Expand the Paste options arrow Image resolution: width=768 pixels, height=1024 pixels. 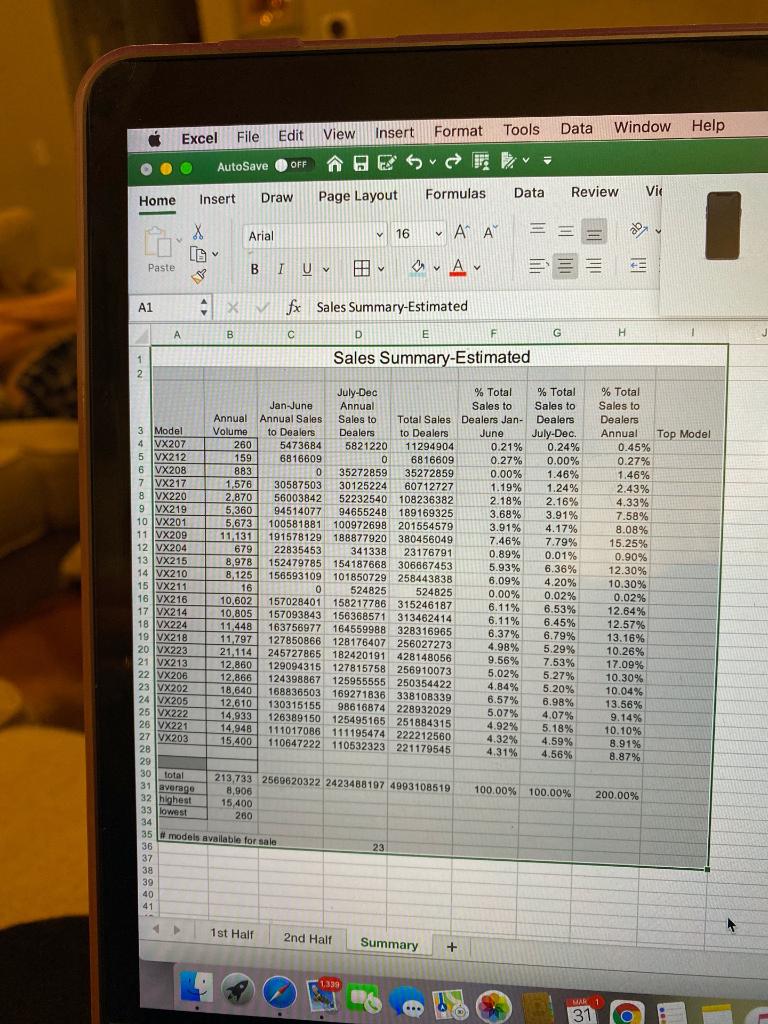point(179,240)
